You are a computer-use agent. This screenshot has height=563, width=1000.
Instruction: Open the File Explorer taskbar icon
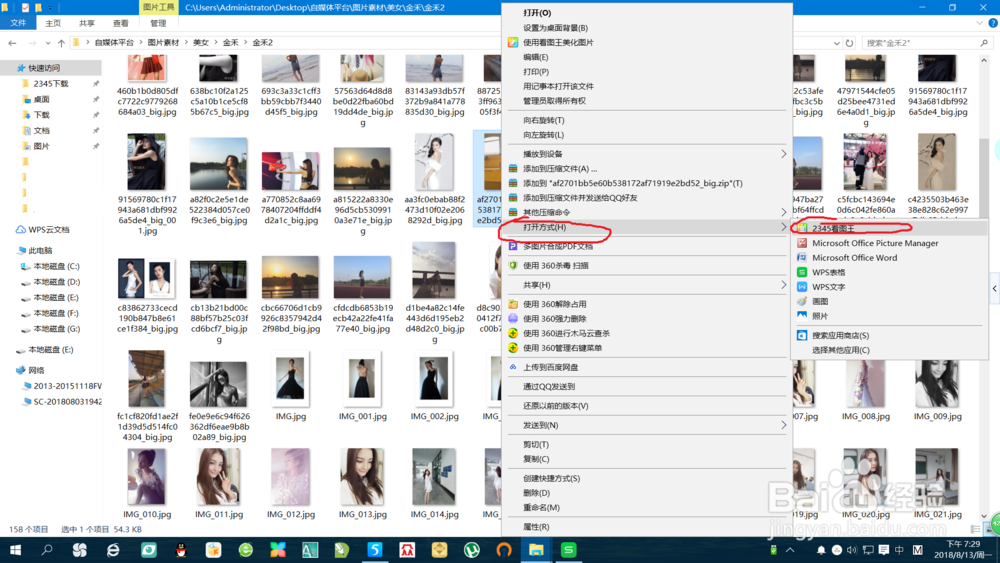[x=536, y=550]
